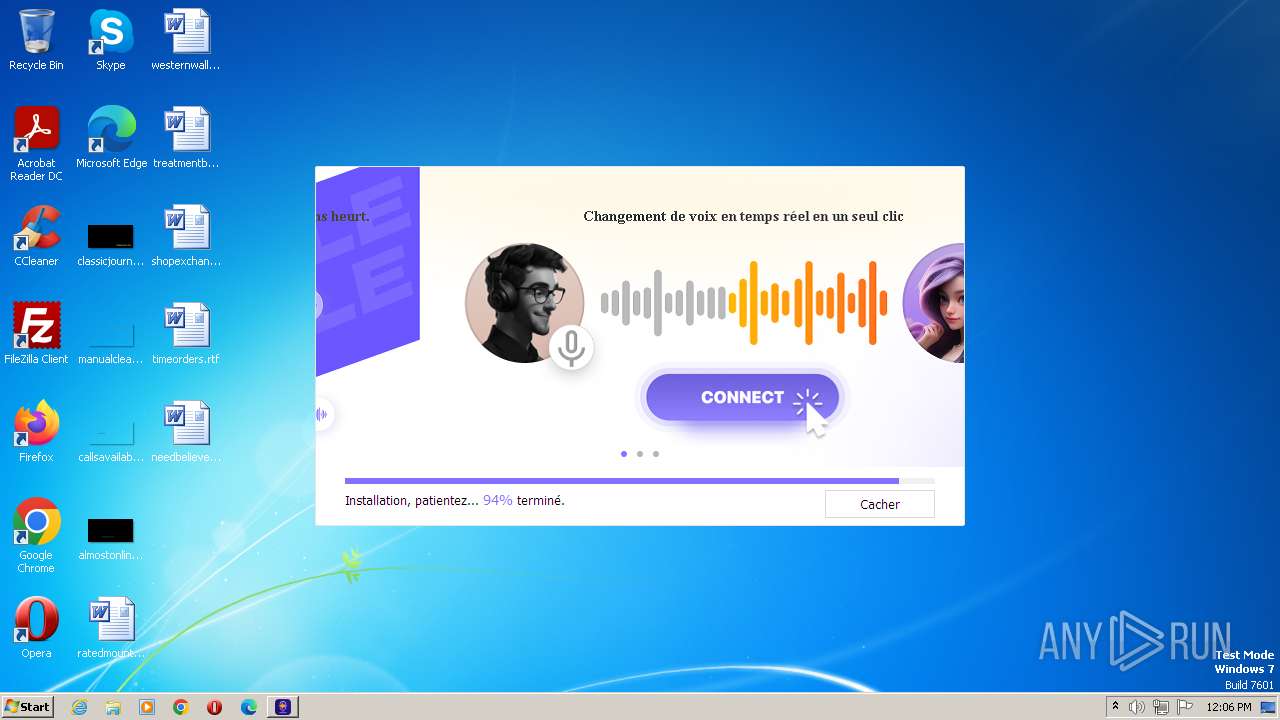Open the treatmentb Word document icon
This screenshot has width=1280, height=720.
(186, 138)
